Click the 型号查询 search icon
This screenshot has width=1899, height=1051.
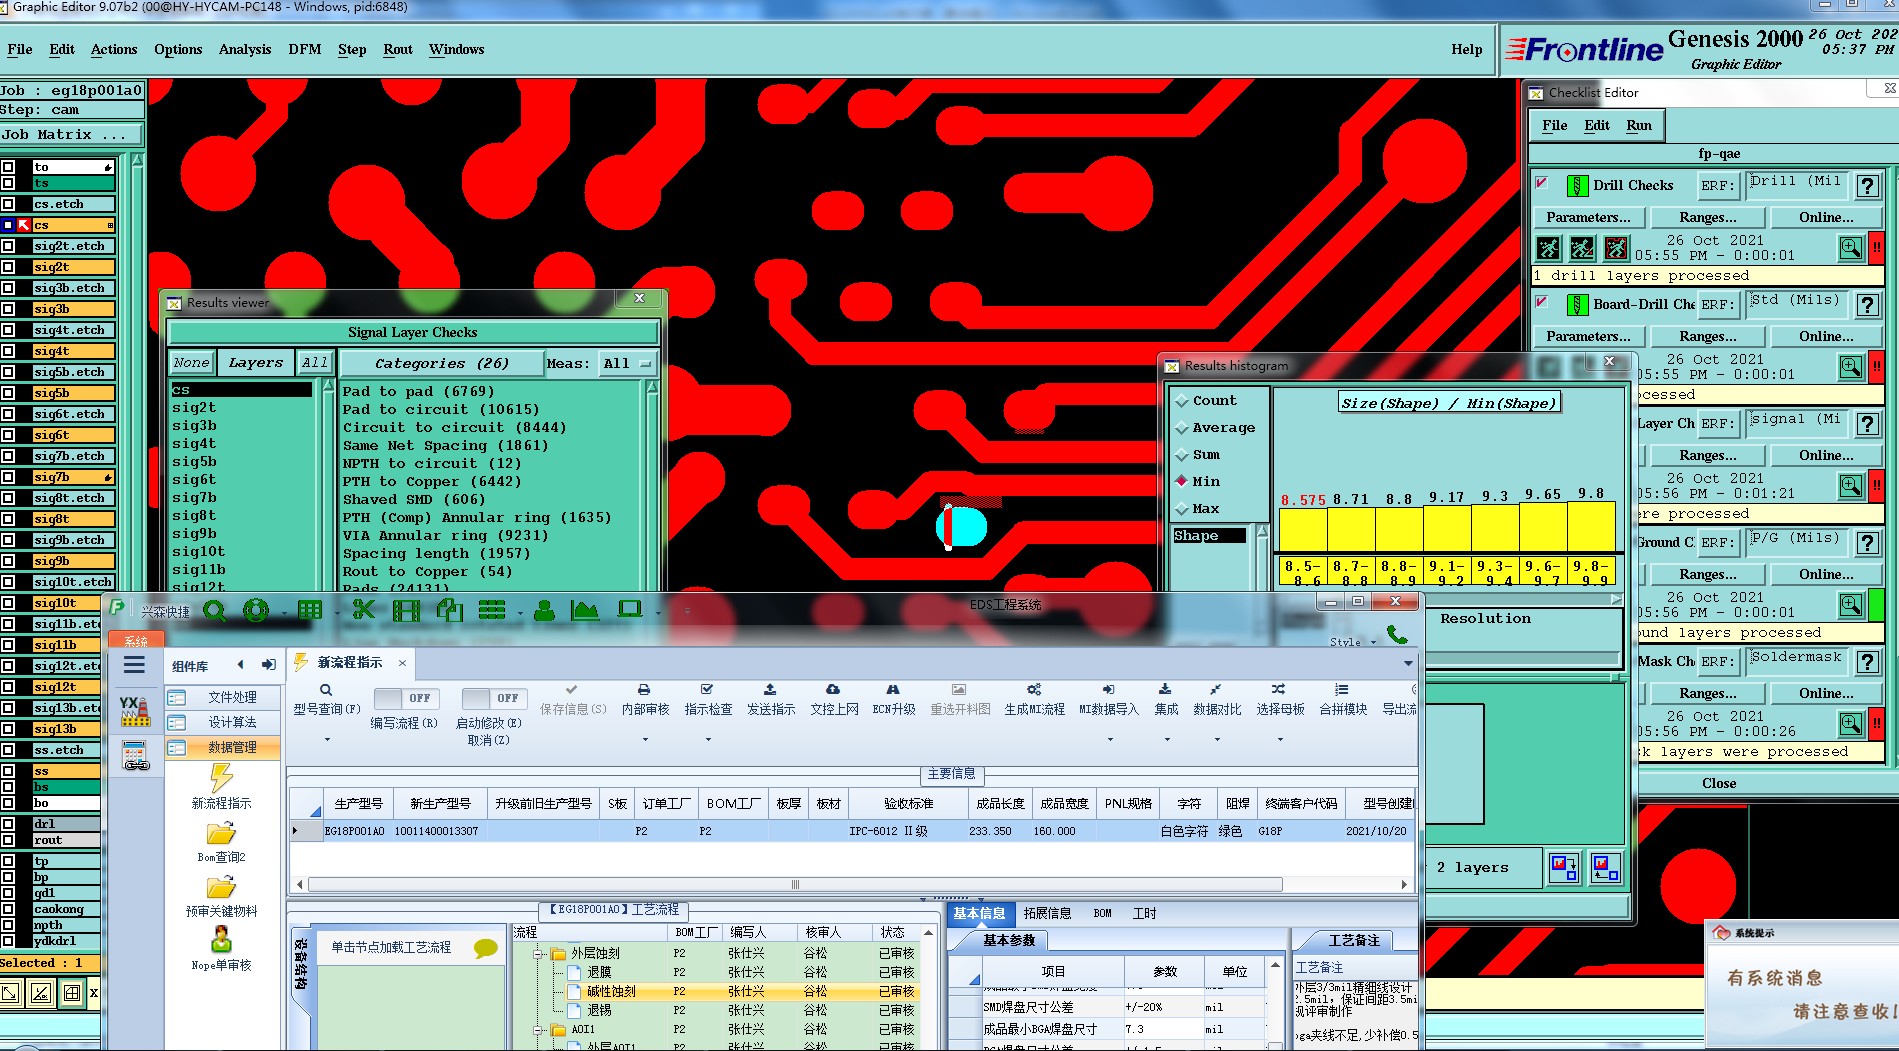click(x=326, y=690)
